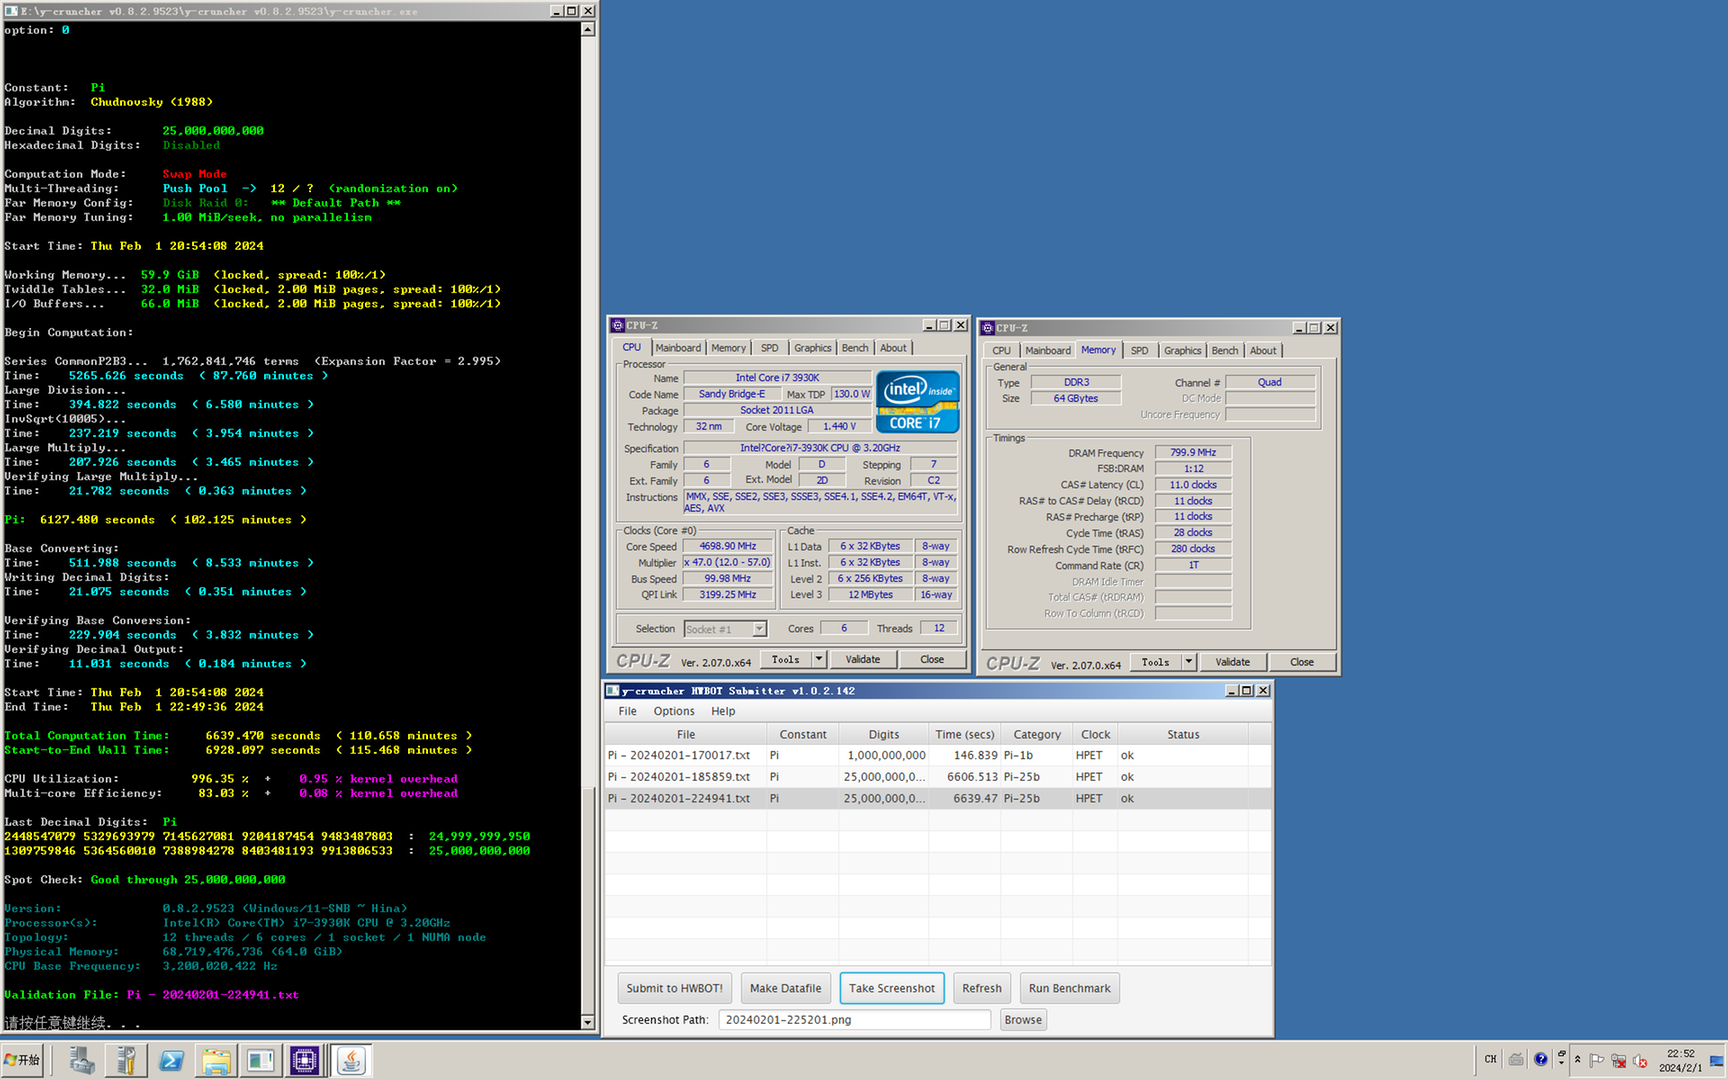Open Tools dropdown arrow in right CPU-Z
1728x1080 pixels.
[x=1189, y=662]
